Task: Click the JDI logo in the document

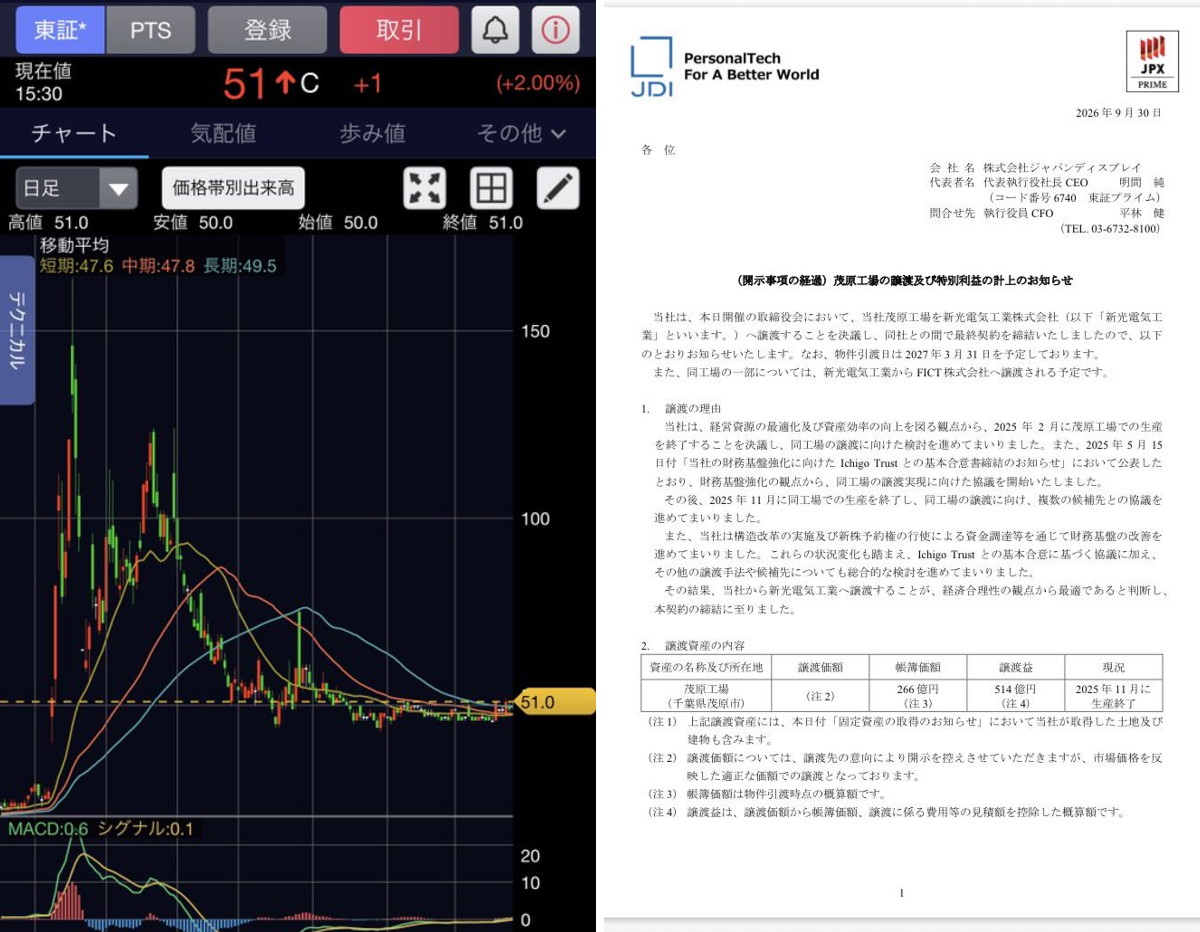Action: click(651, 67)
